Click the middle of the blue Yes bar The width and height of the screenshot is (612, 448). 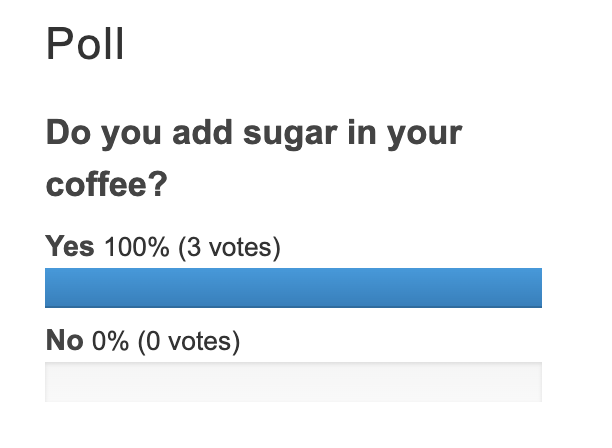pyautogui.click(x=293, y=287)
